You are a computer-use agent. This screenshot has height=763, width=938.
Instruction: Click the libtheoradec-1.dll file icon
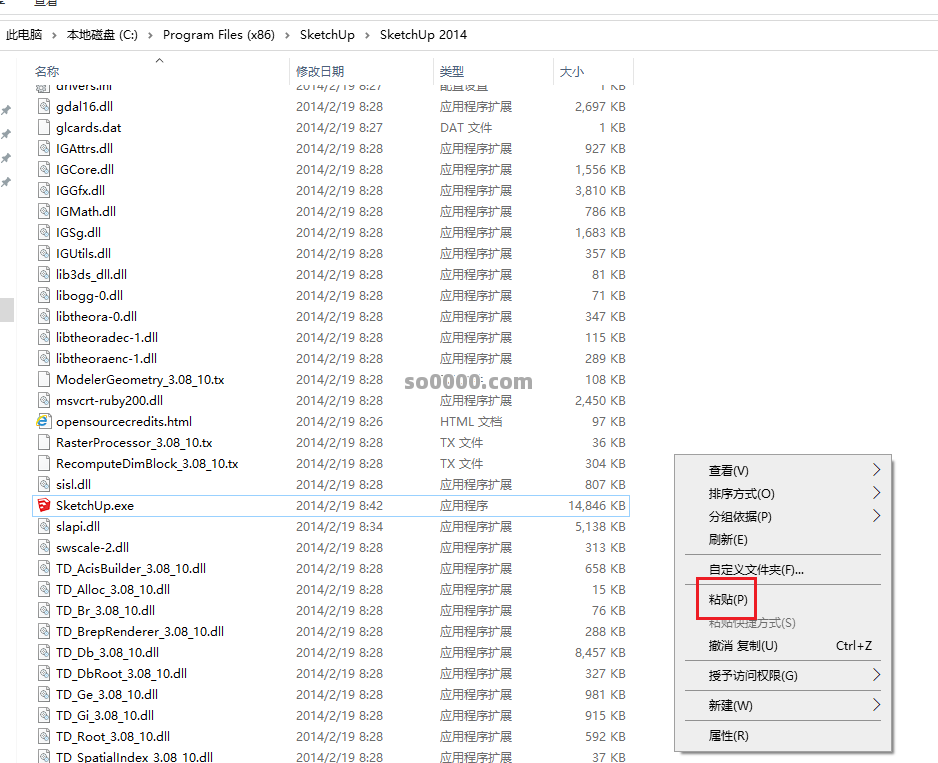pyautogui.click(x=44, y=337)
